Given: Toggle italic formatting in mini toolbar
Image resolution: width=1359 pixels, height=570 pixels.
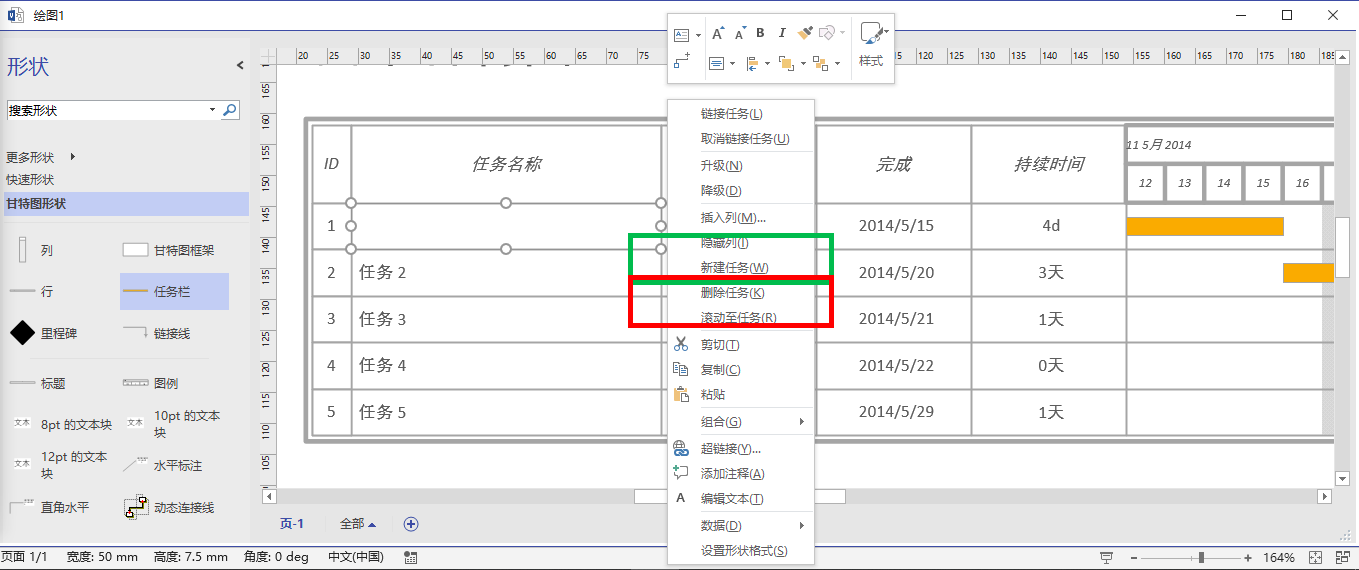Looking at the screenshot, I should (782, 34).
